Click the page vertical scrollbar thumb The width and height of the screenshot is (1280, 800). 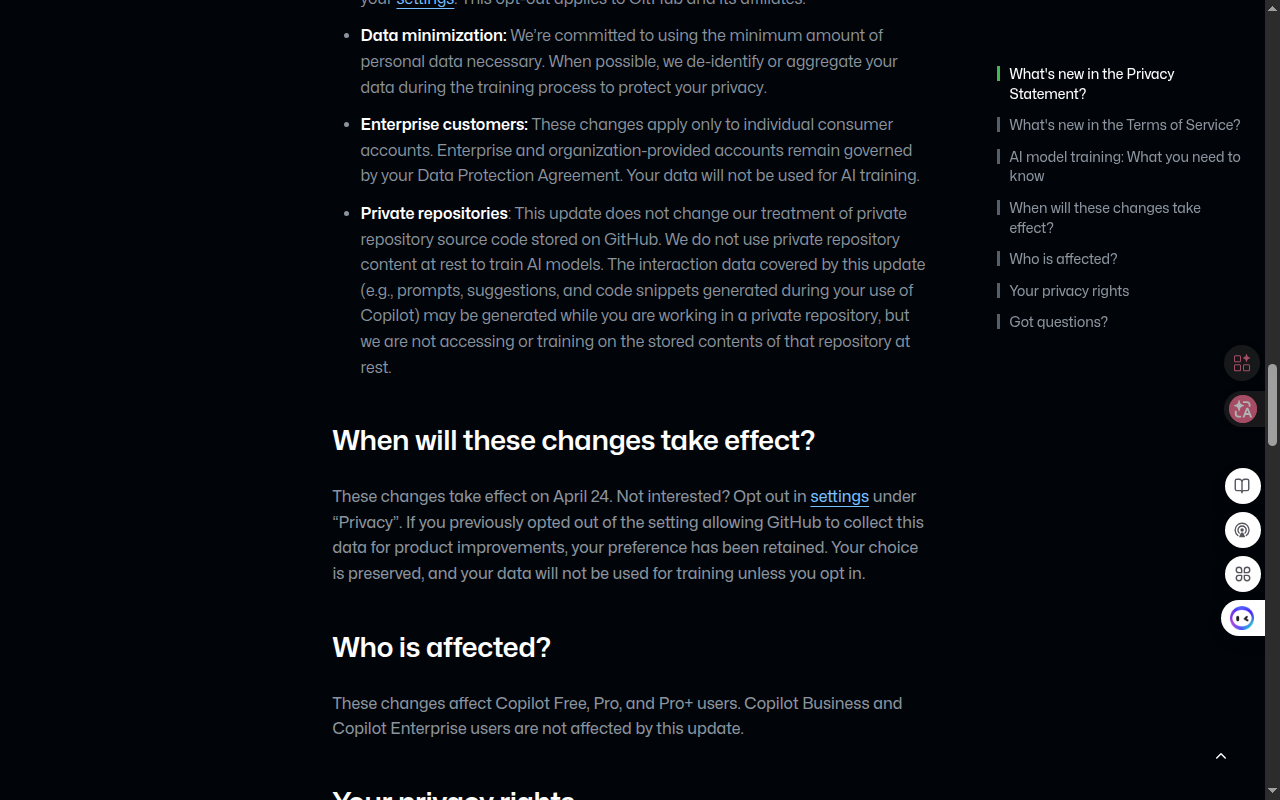click(x=1272, y=405)
